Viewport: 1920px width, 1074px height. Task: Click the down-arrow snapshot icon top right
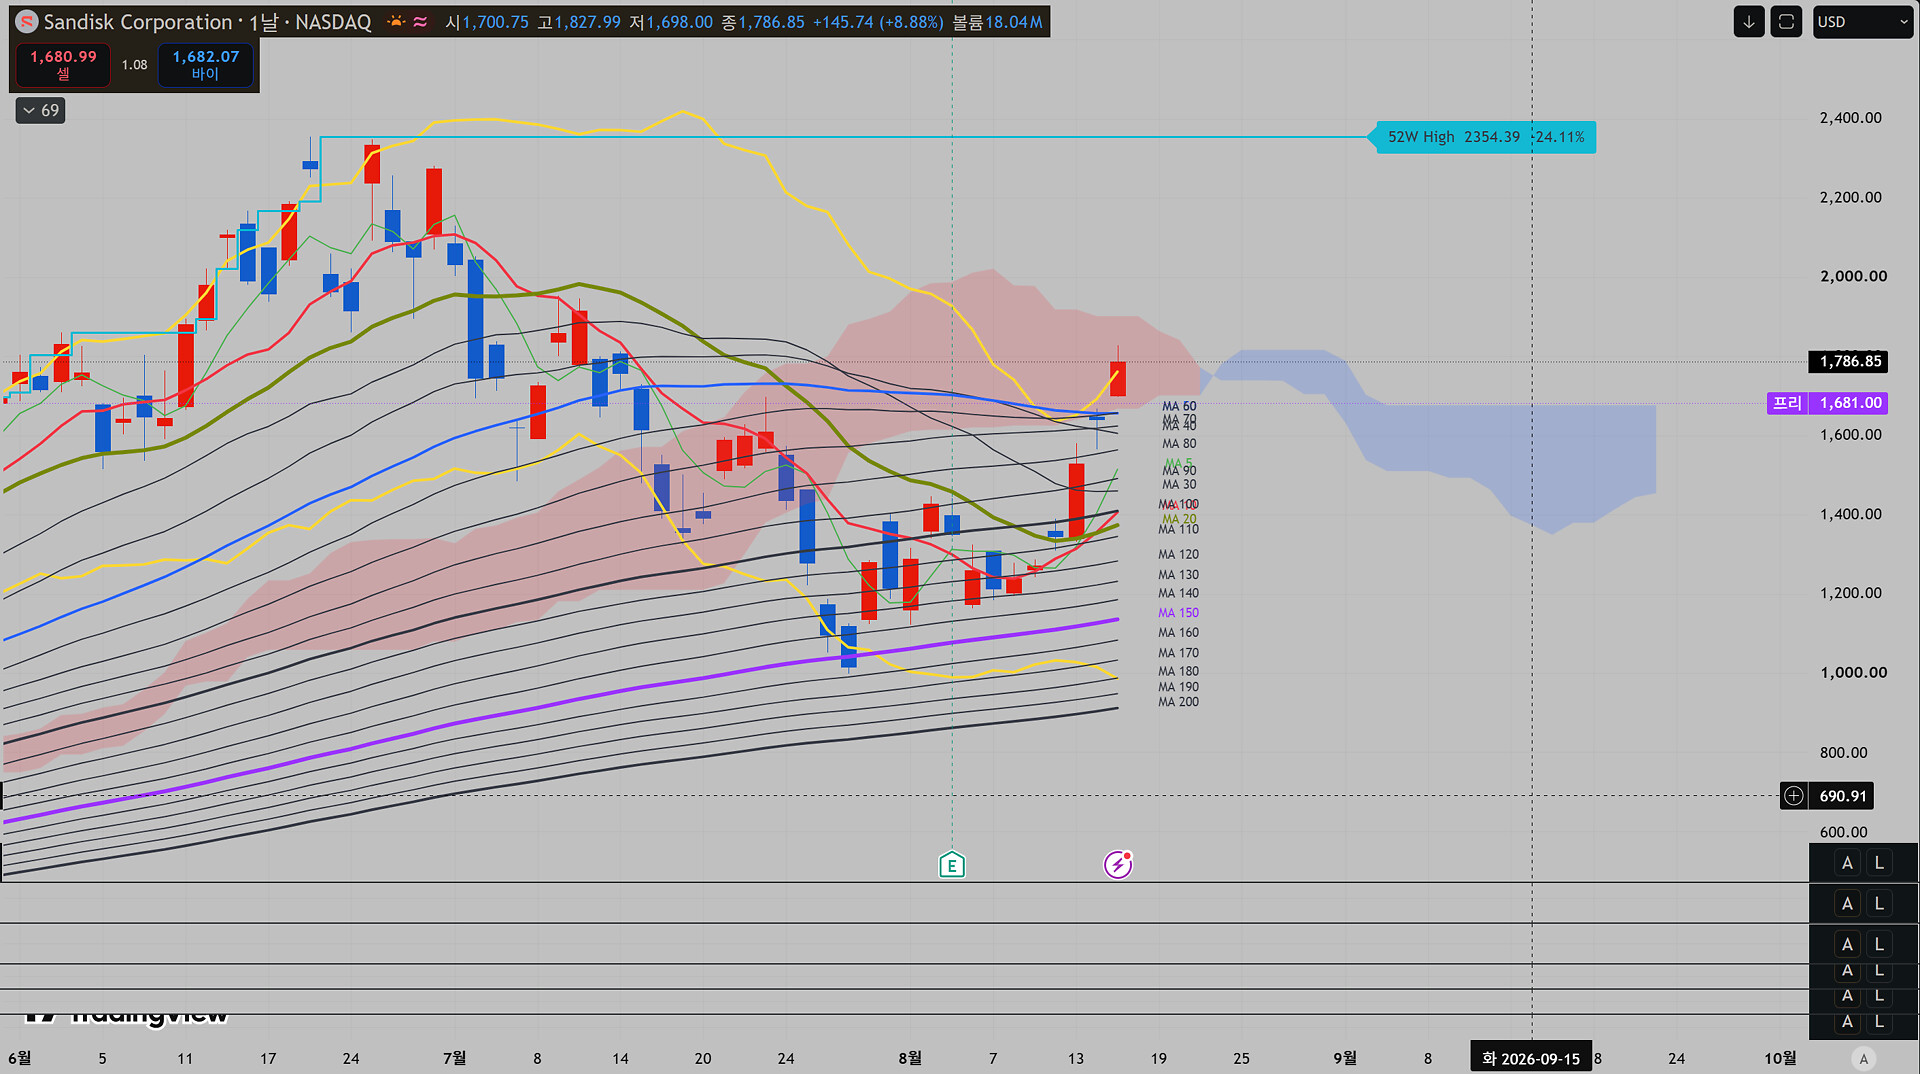(1749, 22)
